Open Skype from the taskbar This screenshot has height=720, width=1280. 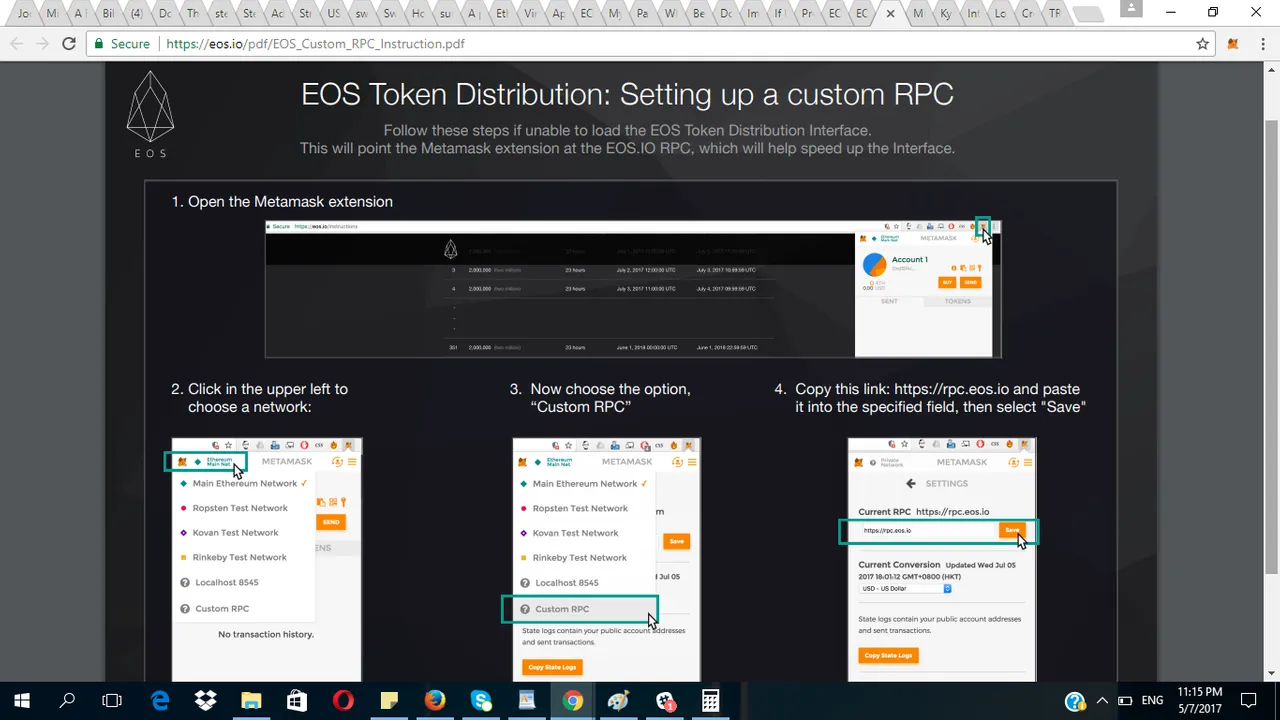(x=481, y=701)
